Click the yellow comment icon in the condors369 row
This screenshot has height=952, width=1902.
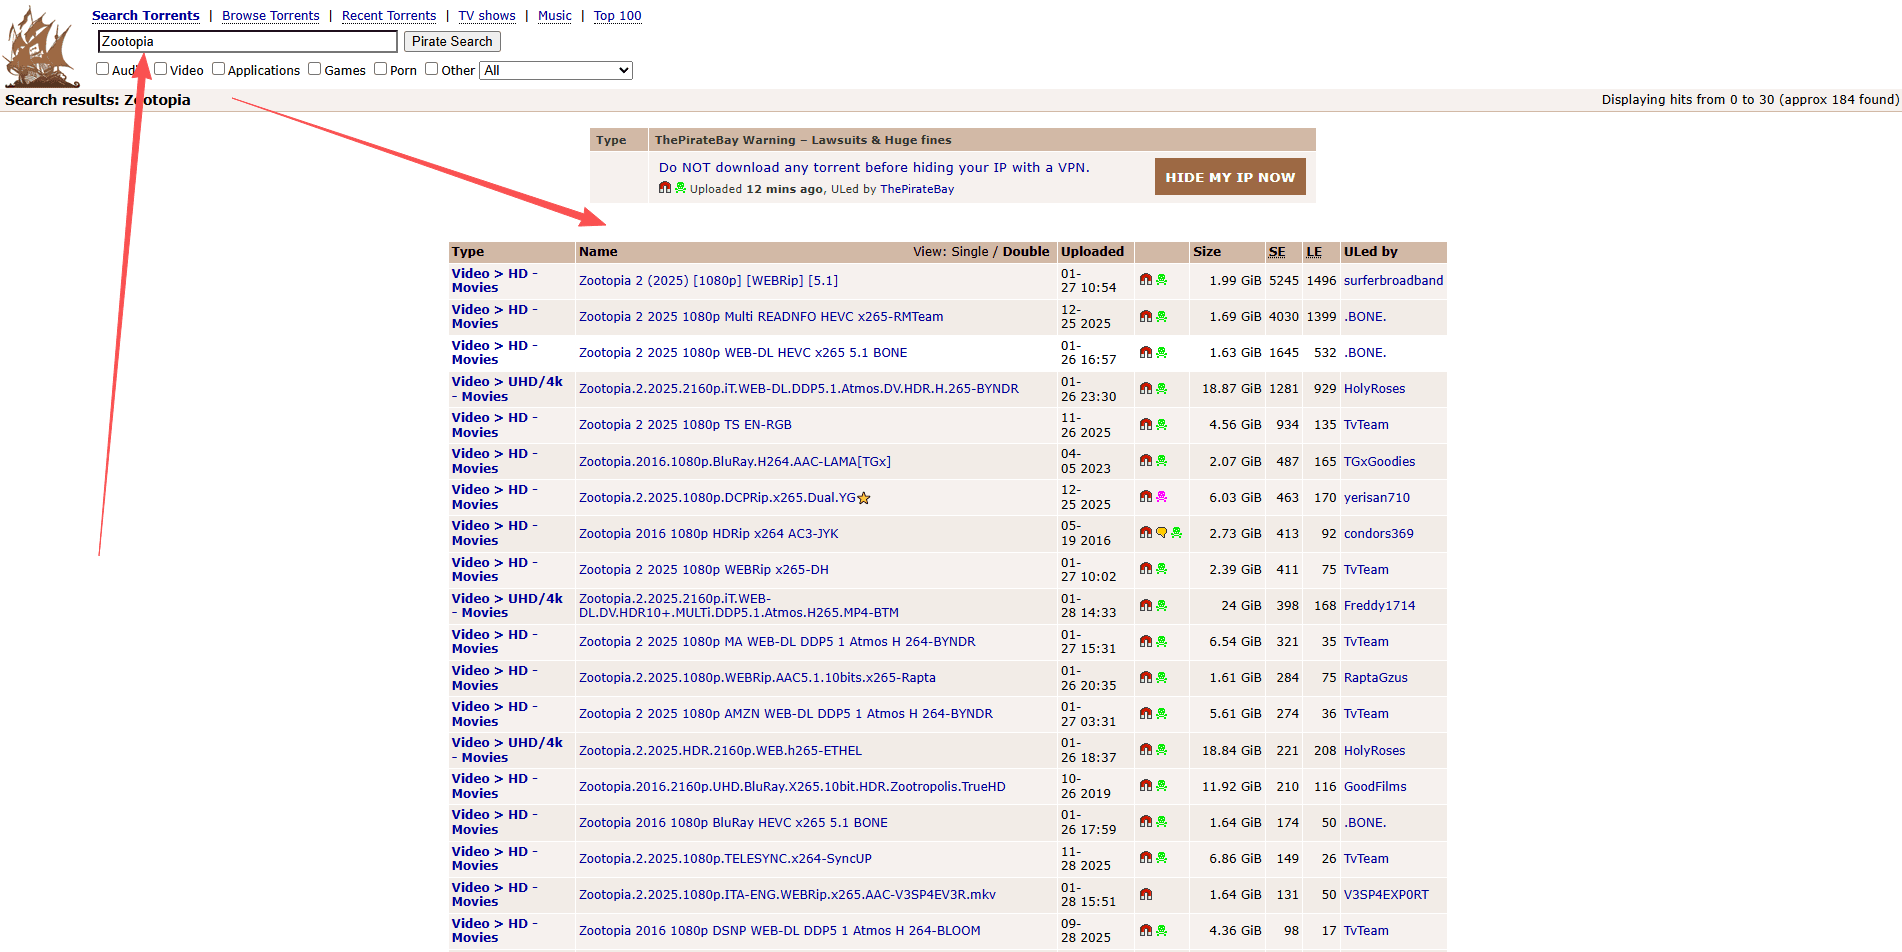(x=1161, y=533)
